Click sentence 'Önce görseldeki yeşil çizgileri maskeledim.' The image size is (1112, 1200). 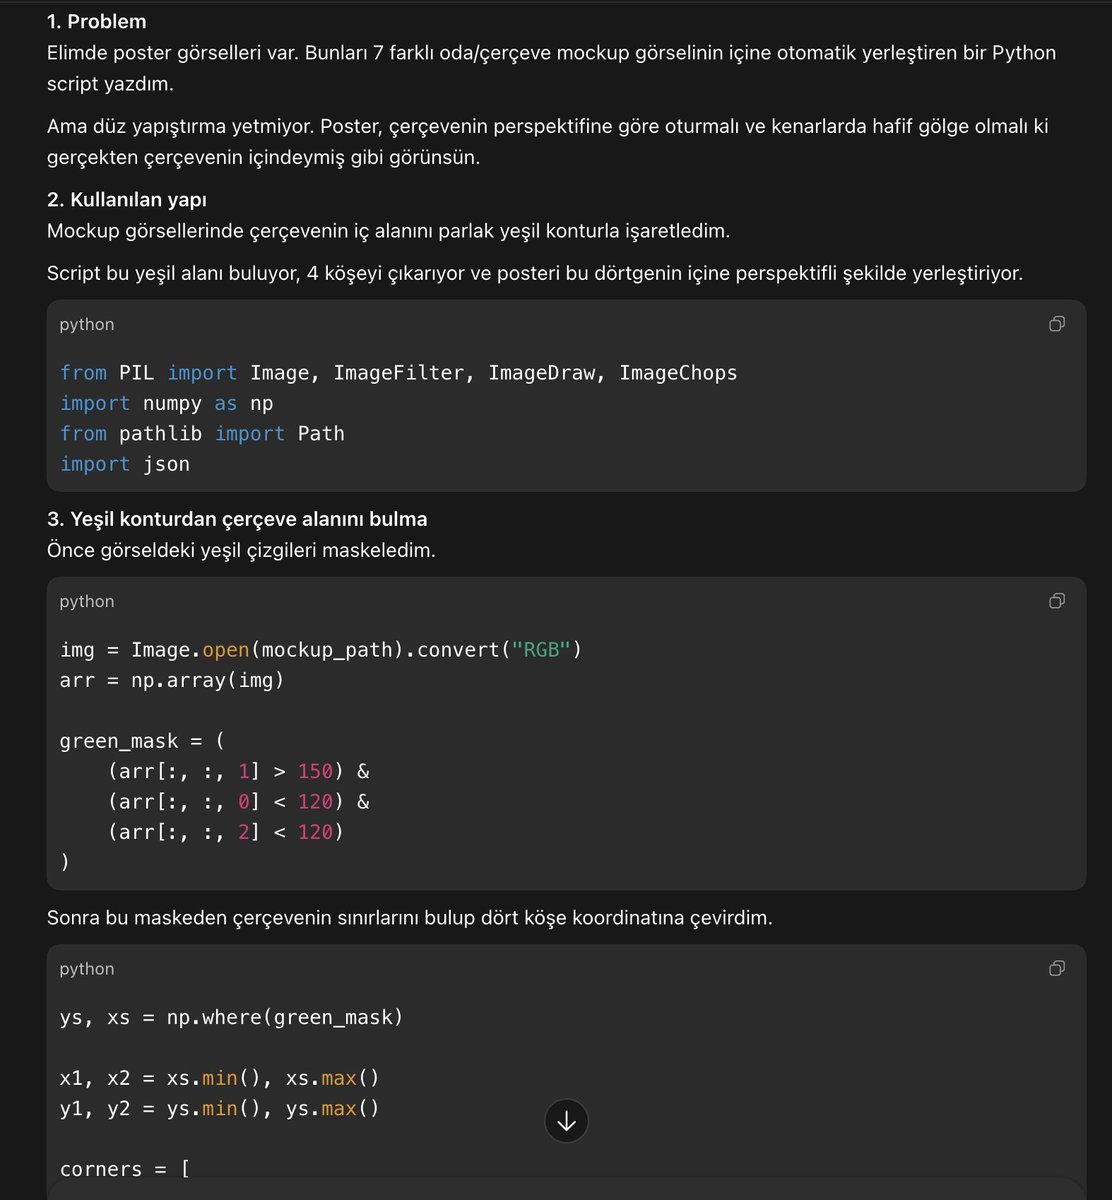point(241,550)
